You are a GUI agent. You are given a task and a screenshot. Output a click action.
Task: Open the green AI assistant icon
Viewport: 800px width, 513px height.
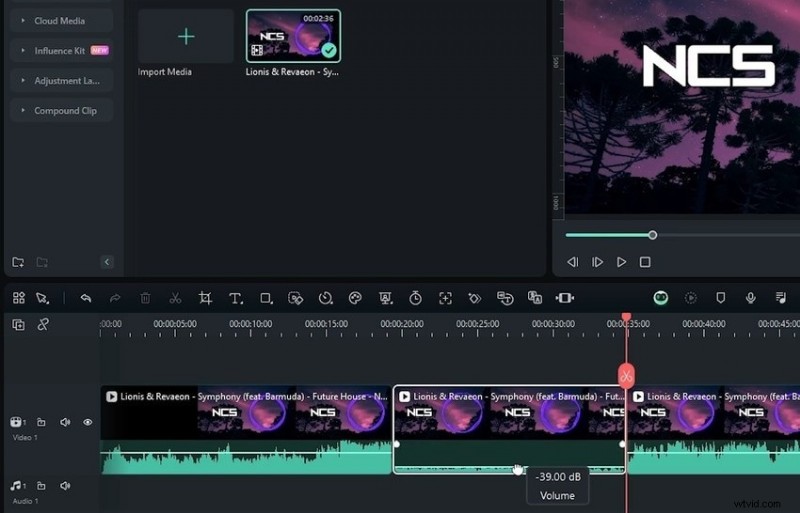click(661, 298)
